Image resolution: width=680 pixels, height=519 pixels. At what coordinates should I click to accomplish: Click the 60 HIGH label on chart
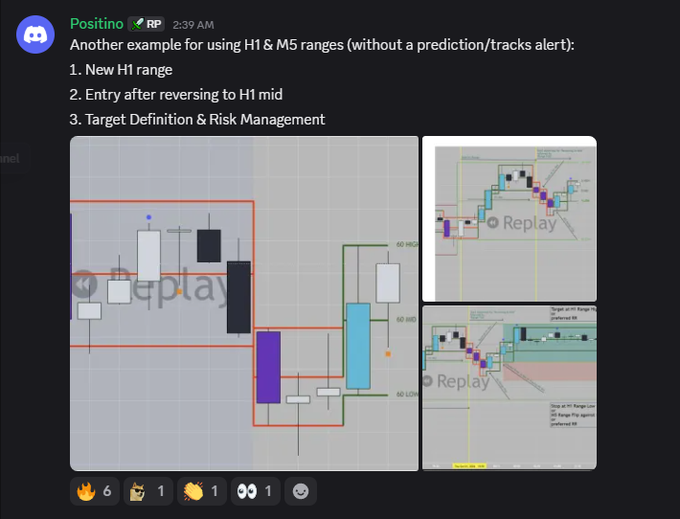tap(407, 245)
